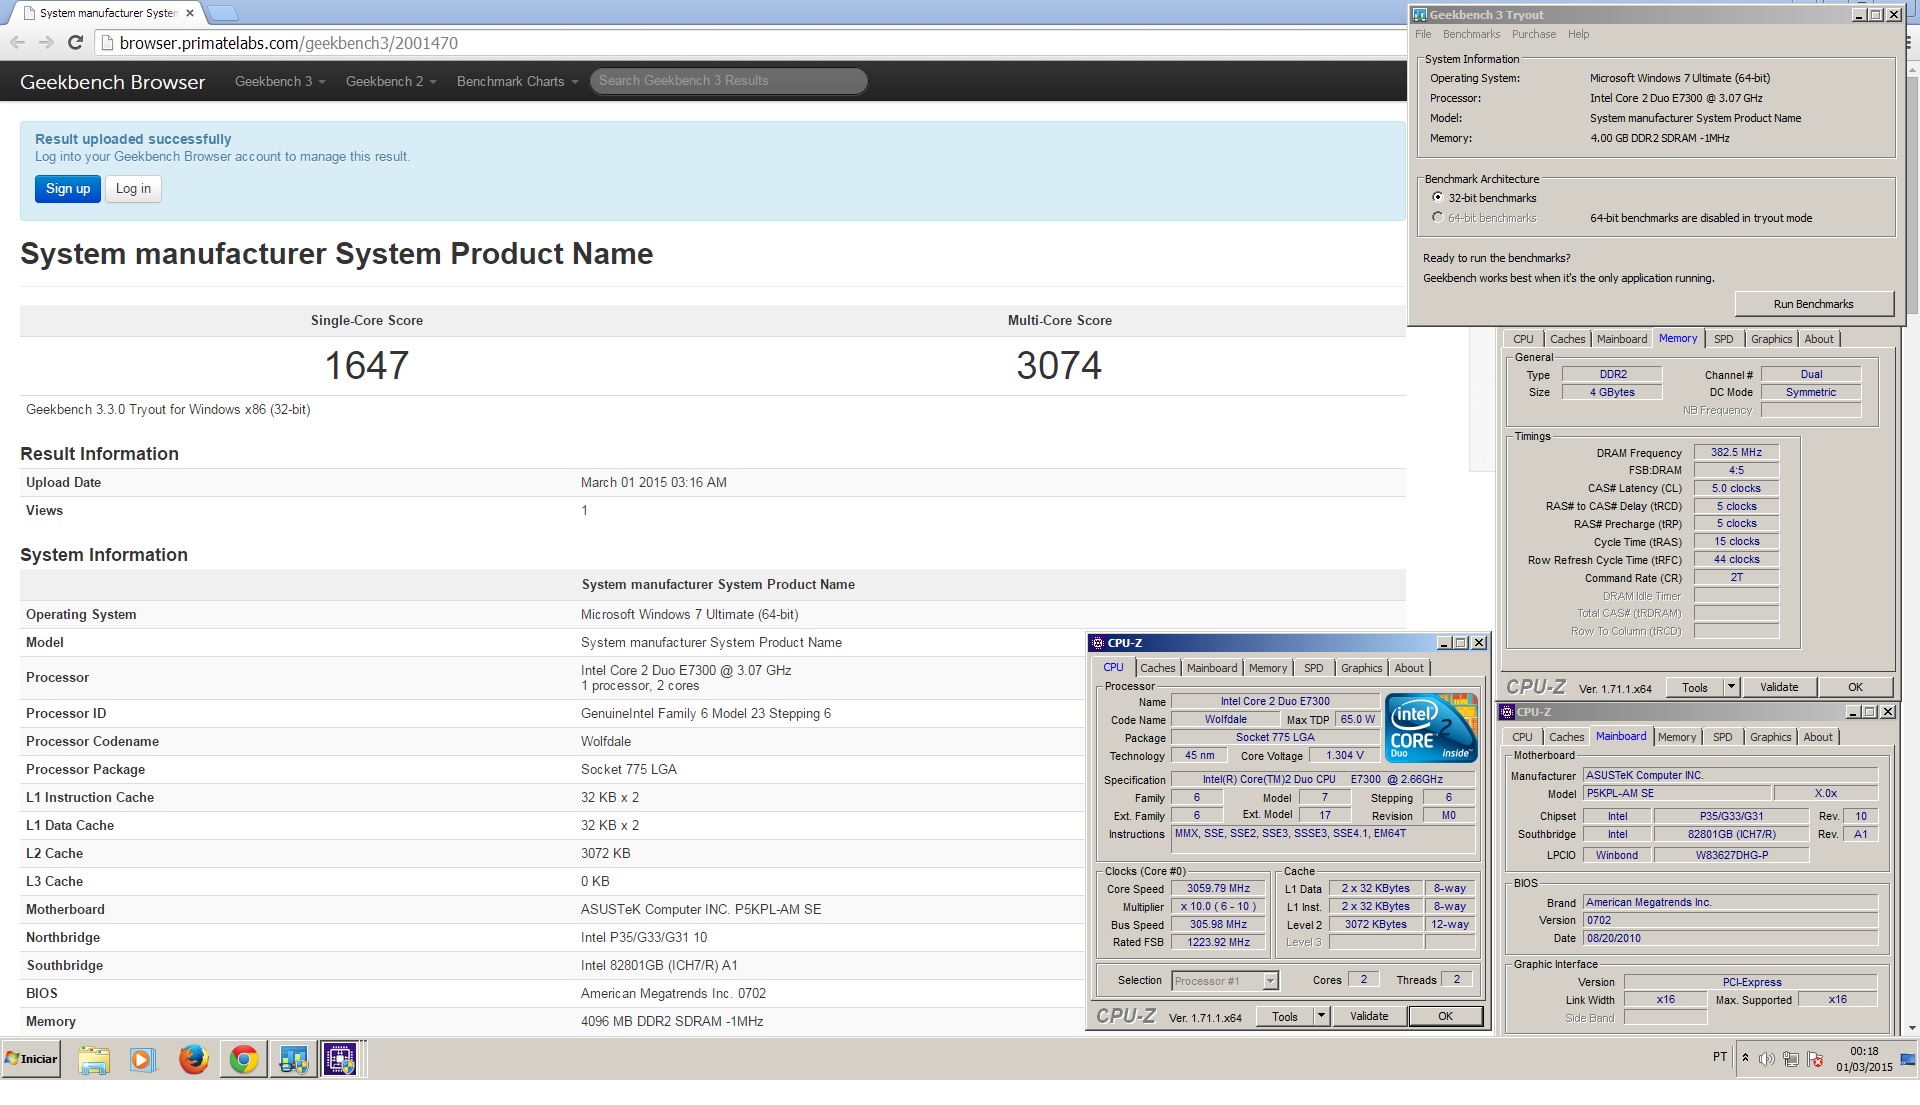Click the Sign up button
The height and width of the screenshot is (1105, 1920).
(x=68, y=188)
